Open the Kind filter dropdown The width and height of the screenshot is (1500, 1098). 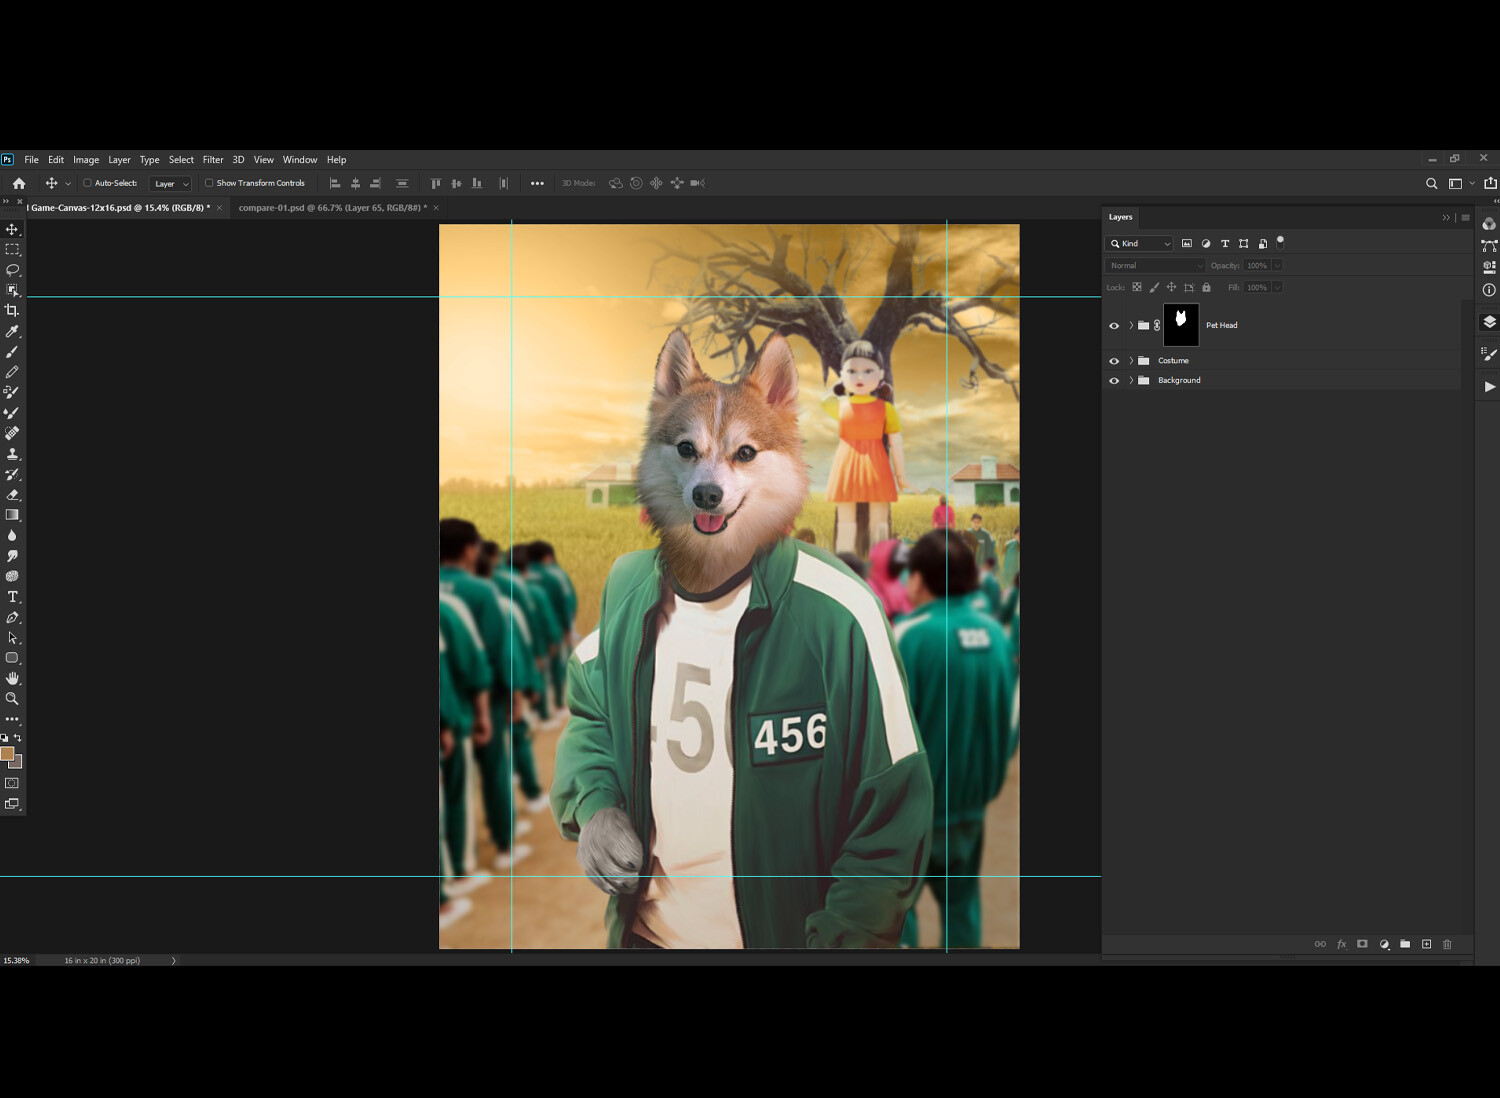click(1139, 243)
